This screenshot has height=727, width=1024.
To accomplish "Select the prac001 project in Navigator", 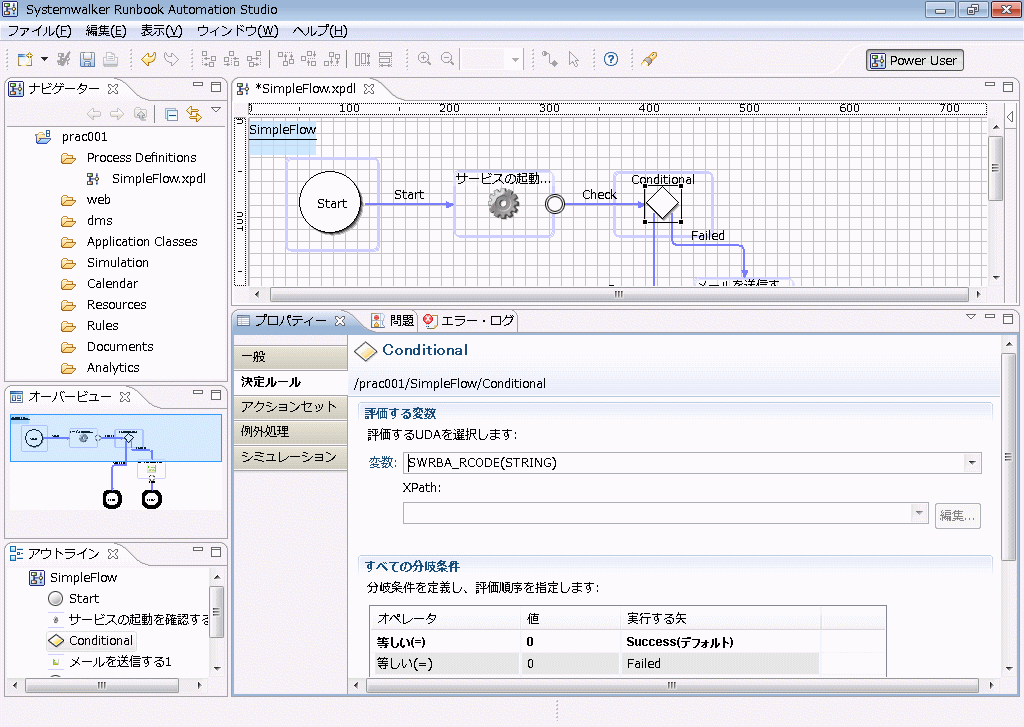I will [x=84, y=137].
